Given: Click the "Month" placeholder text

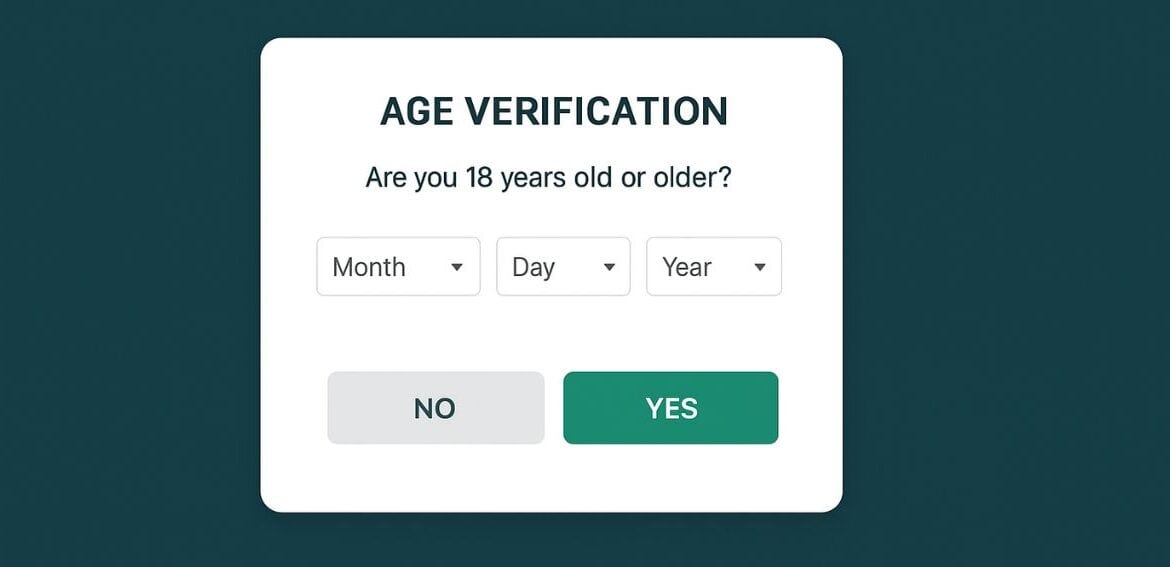Looking at the screenshot, I should 369,267.
